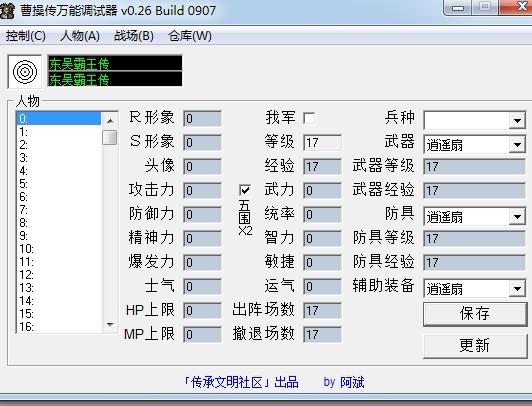Click the 「传承文明社区」出品 link

coord(241,382)
